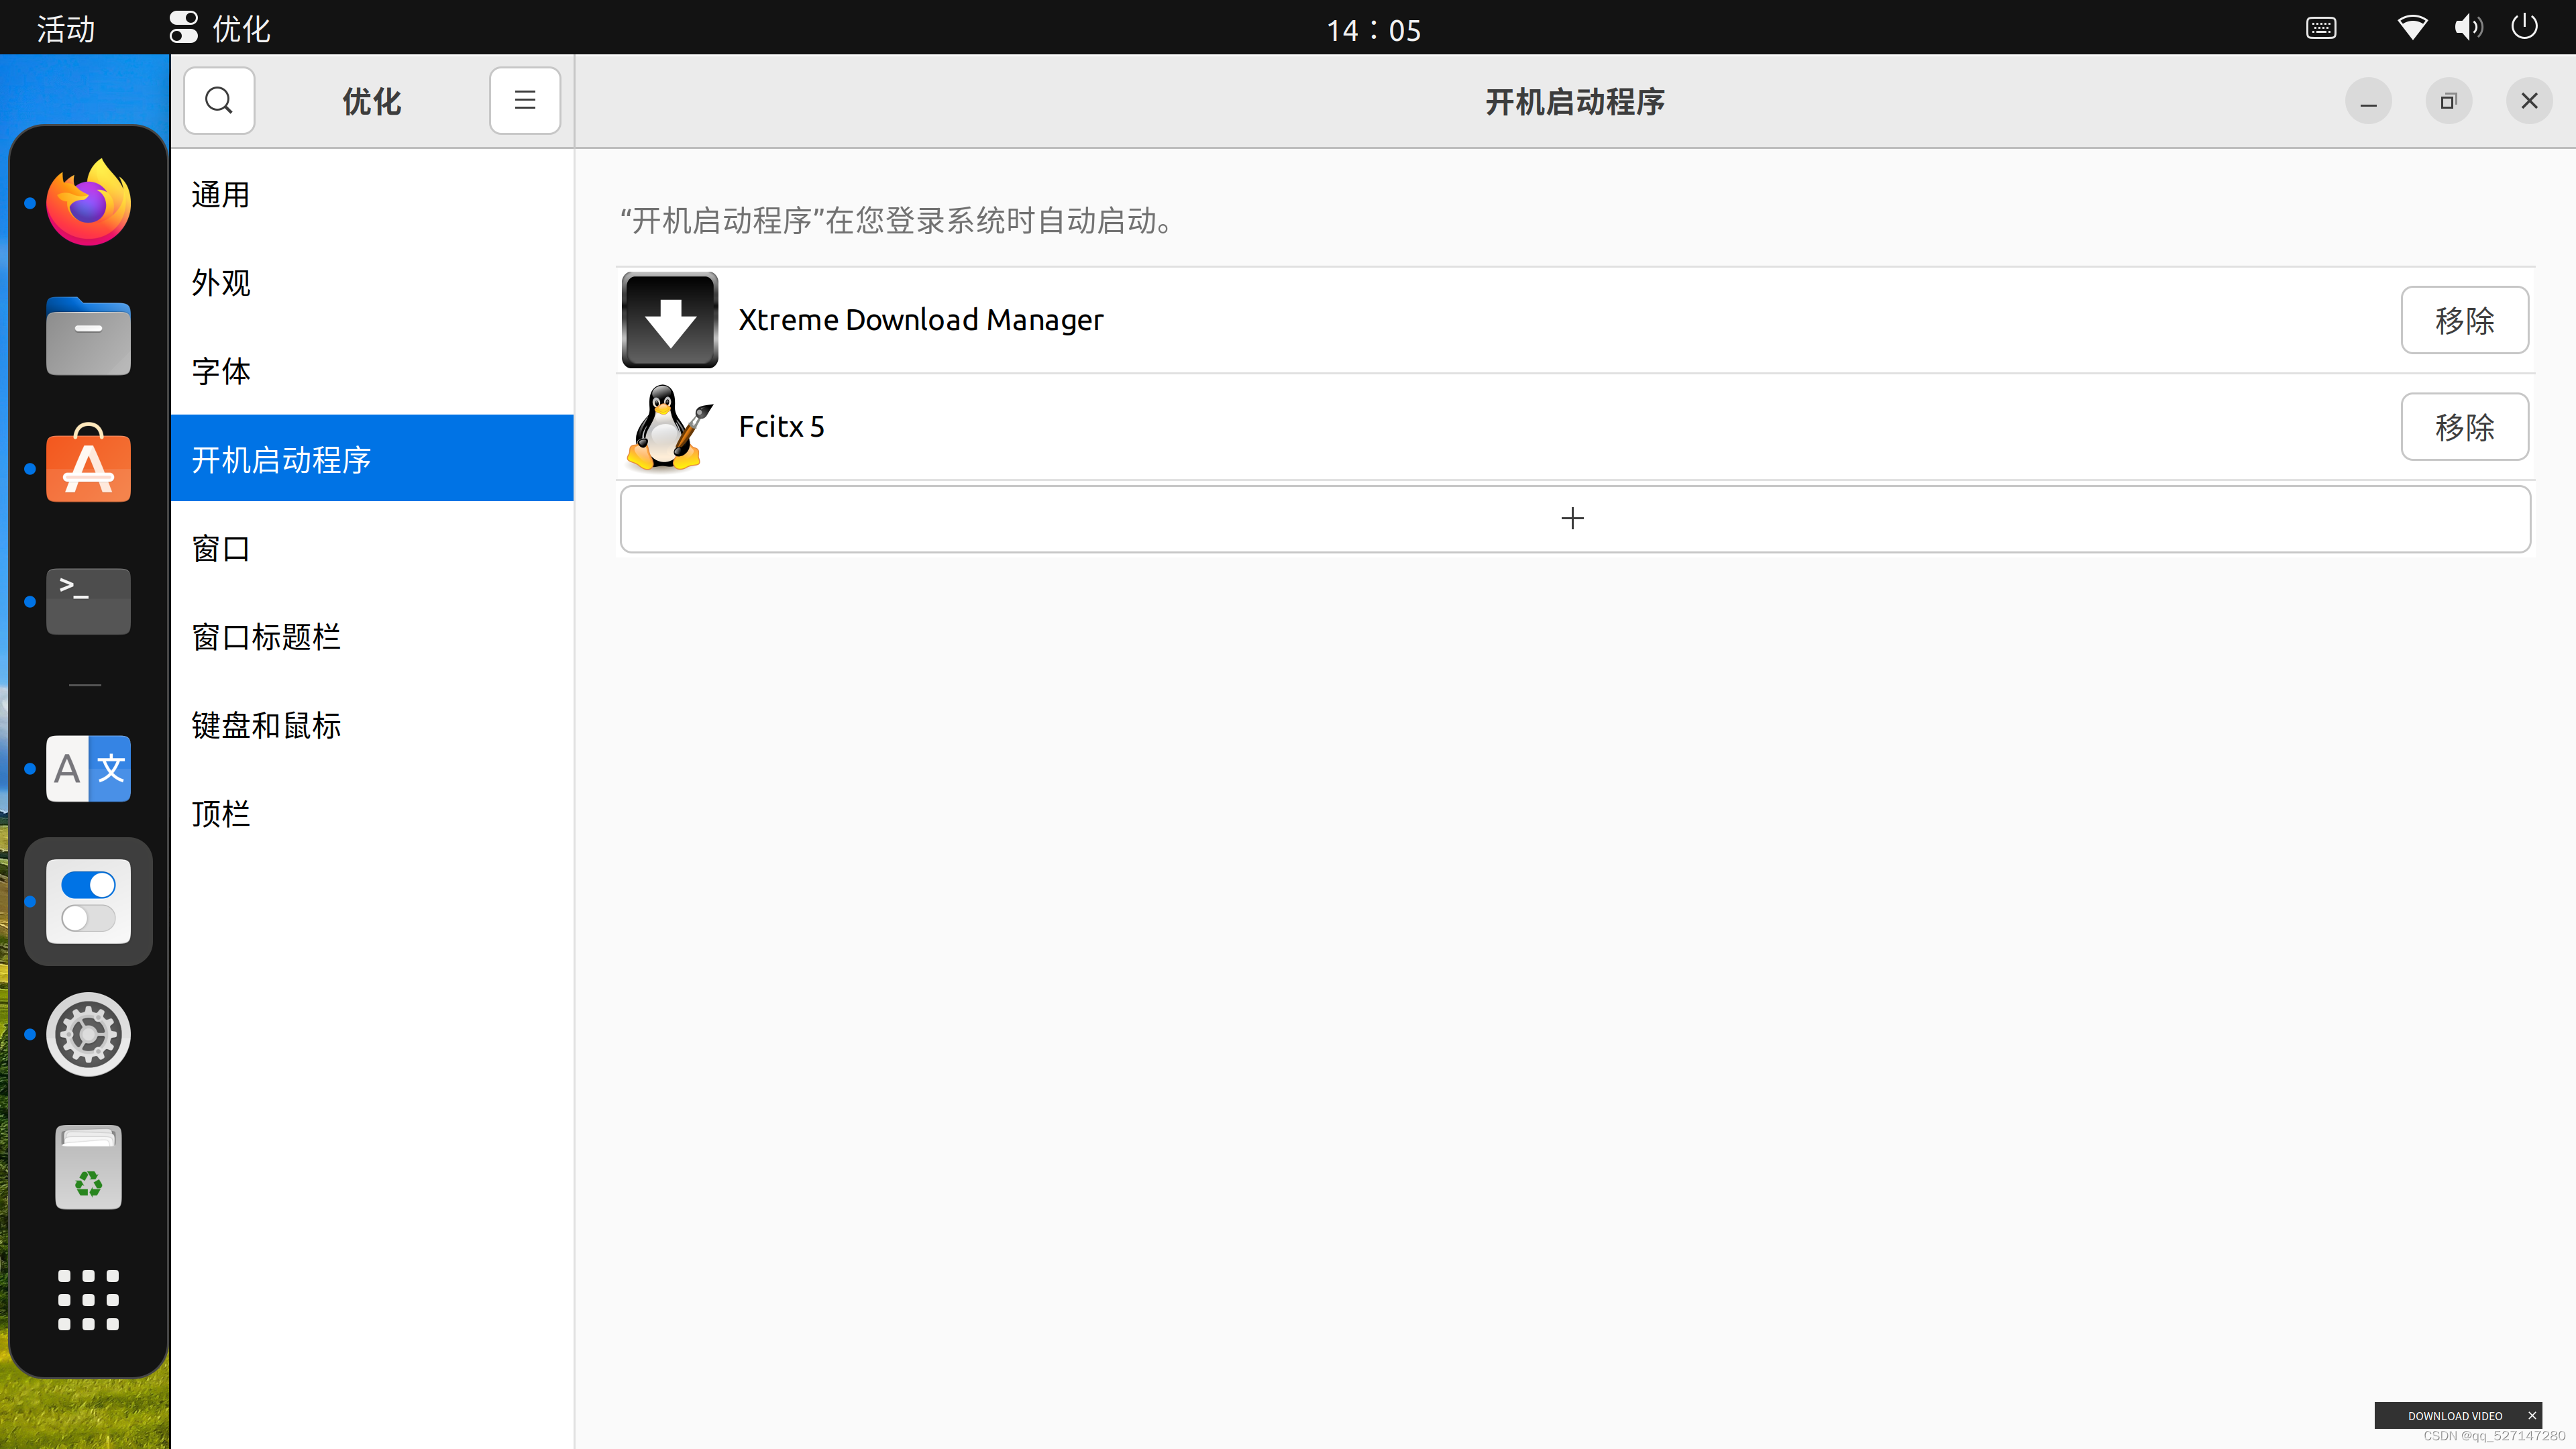
Task: Click the search icon in Tweaks header
Action: [x=219, y=101]
